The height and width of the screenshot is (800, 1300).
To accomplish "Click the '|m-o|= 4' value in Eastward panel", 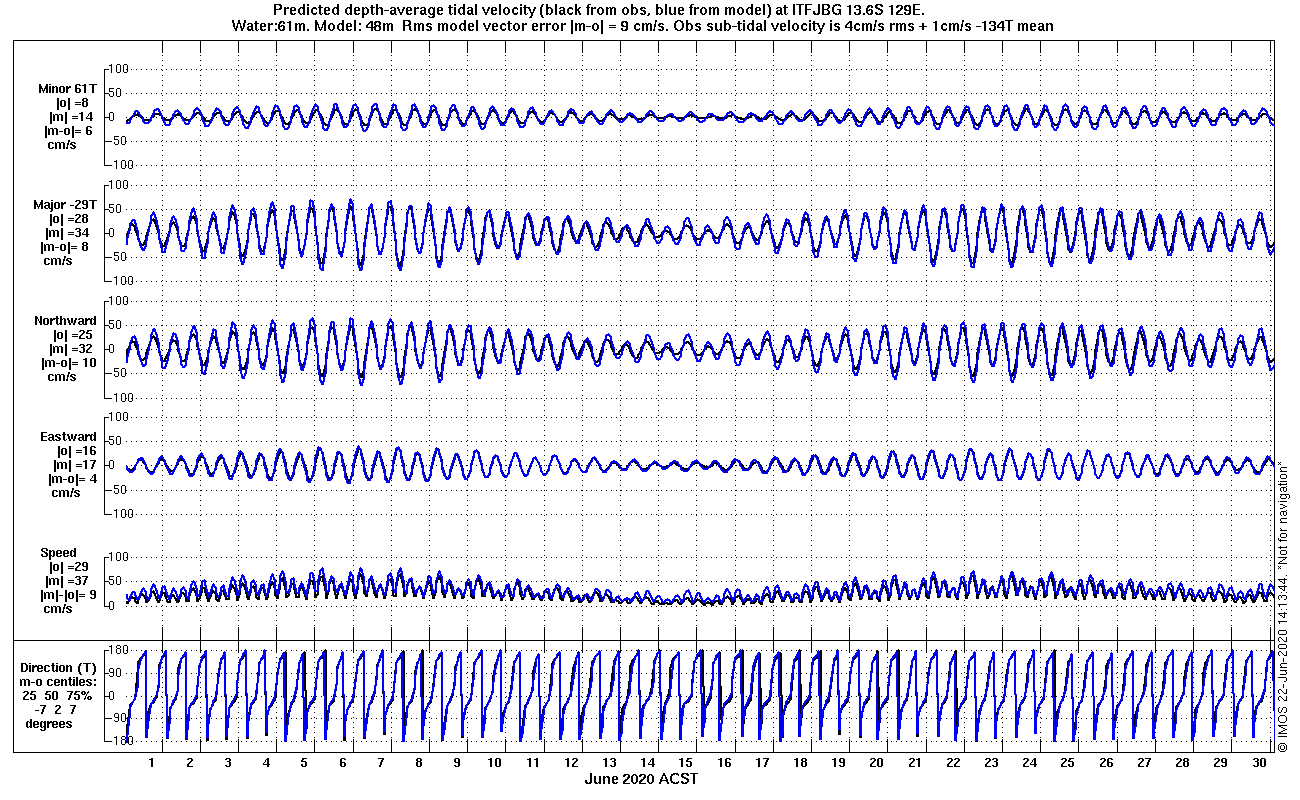I will 72,479.
